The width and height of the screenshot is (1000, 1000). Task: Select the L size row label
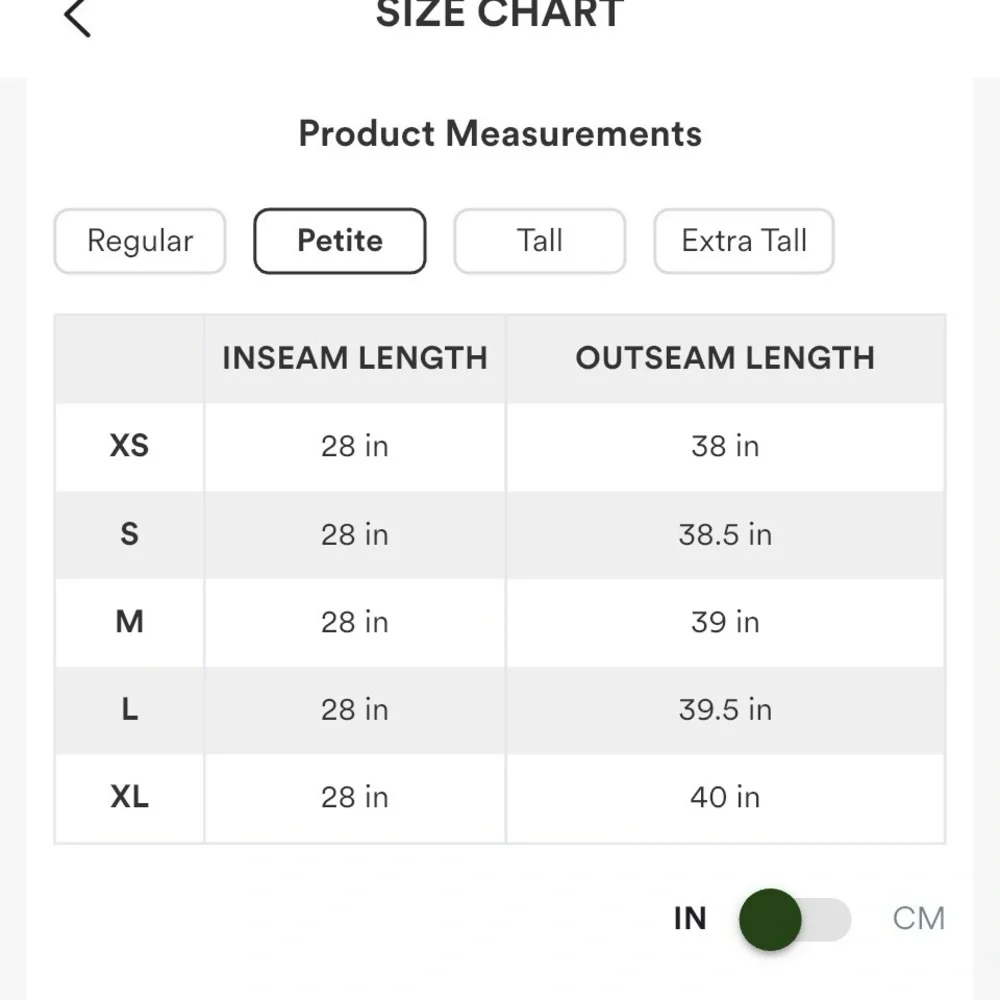coord(129,710)
